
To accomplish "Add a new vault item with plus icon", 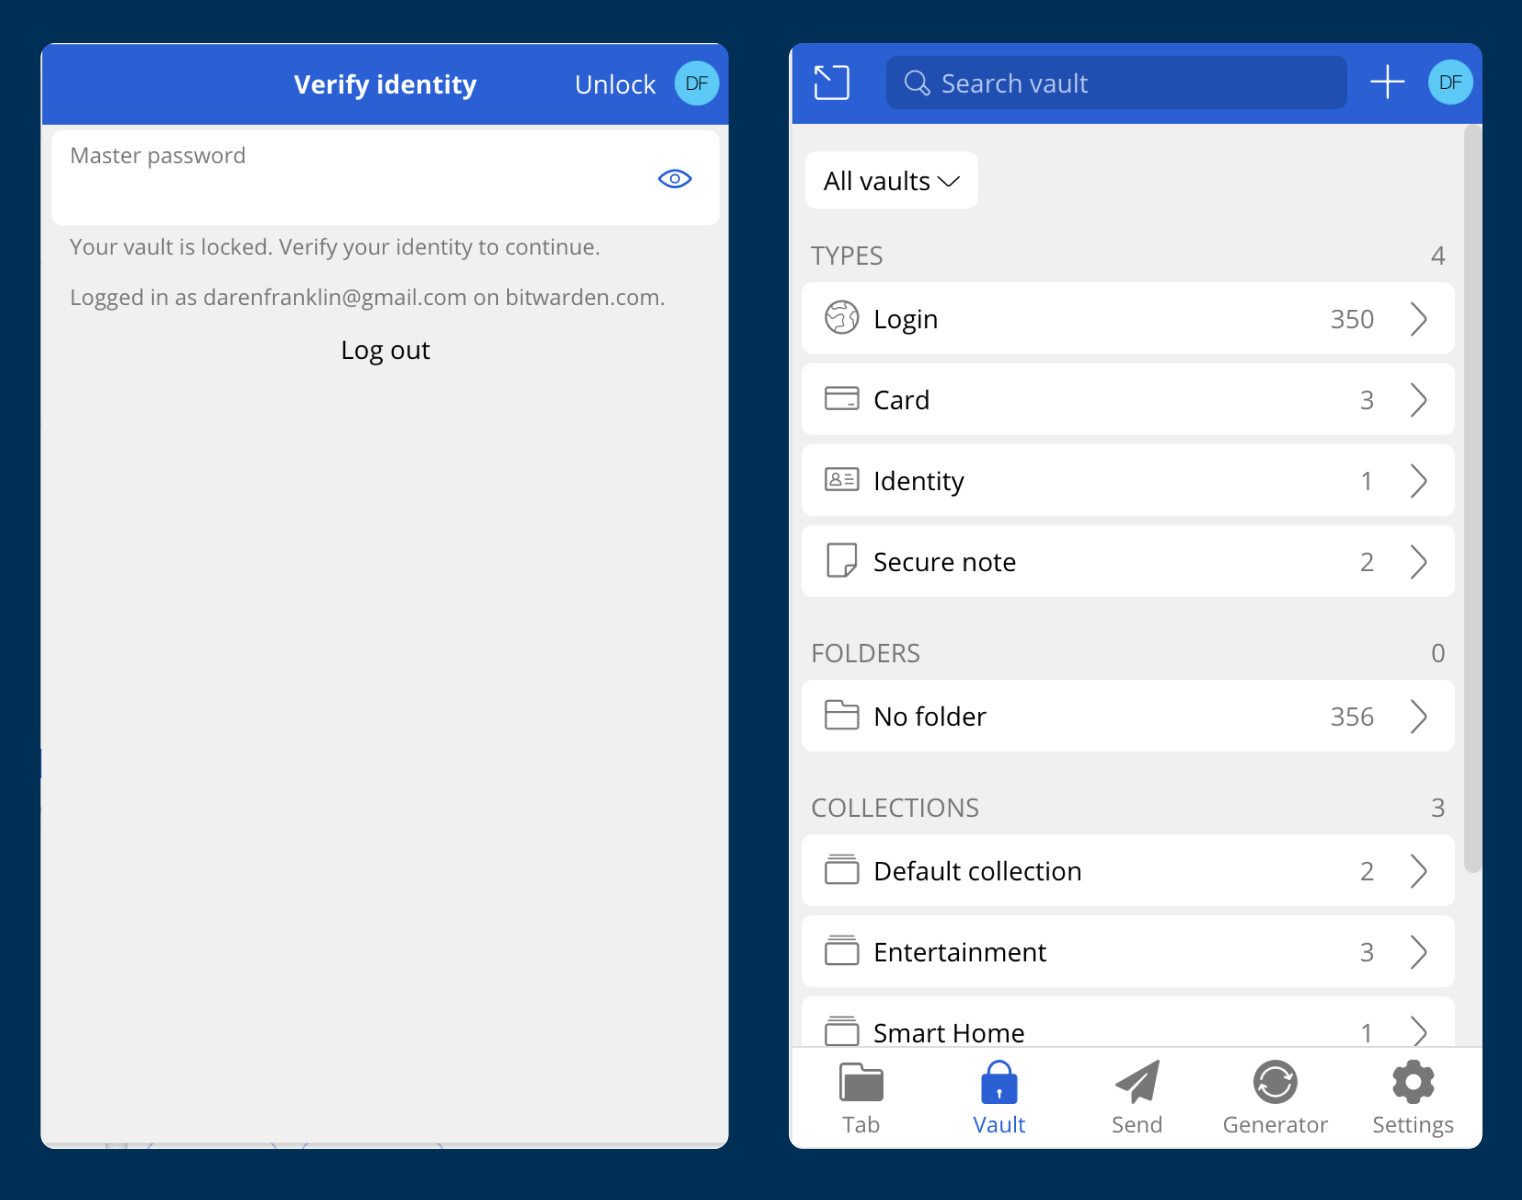I will 1387,82.
